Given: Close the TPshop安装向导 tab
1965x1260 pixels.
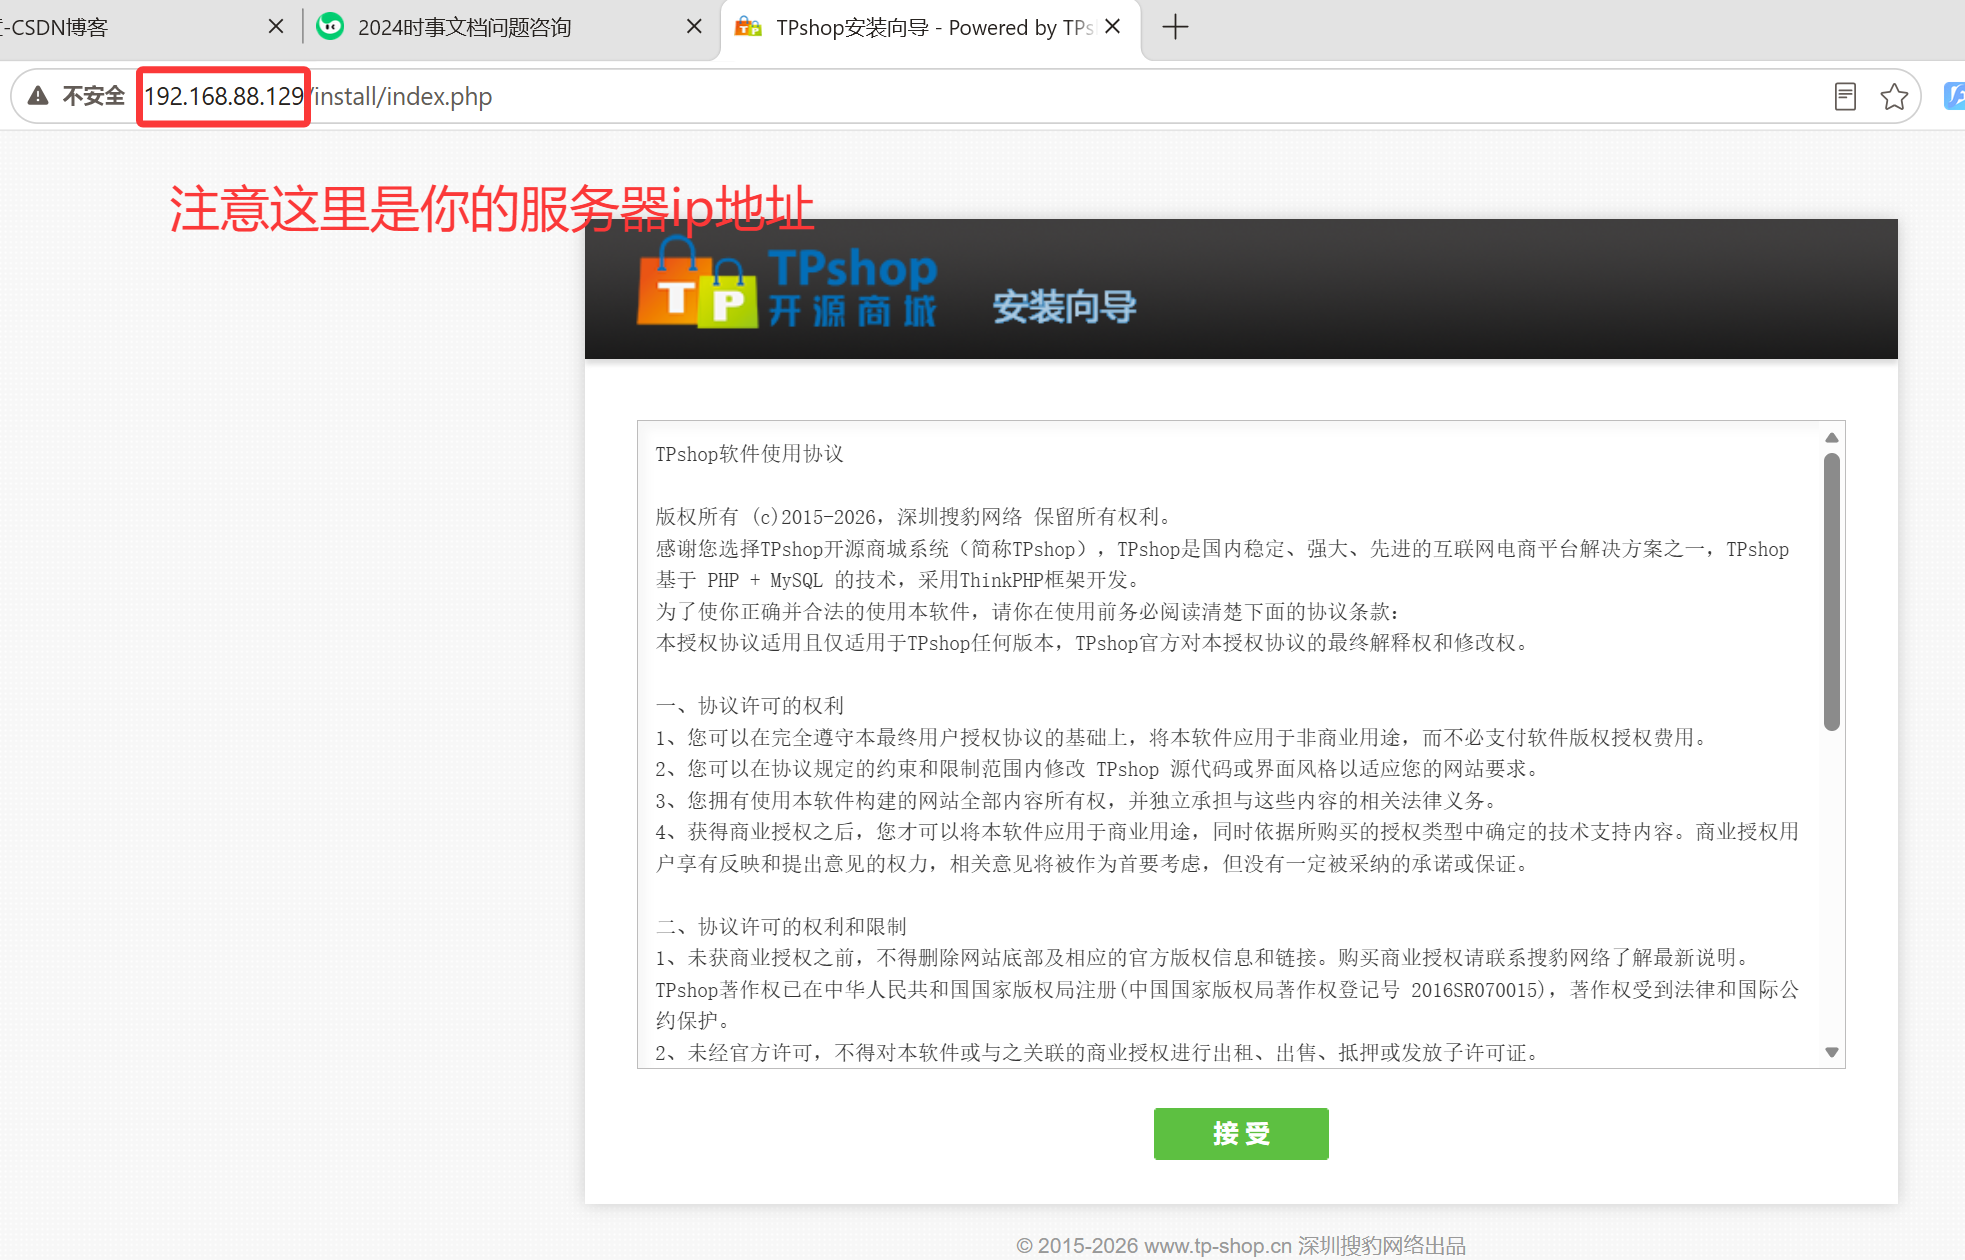Looking at the screenshot, I should click(1113, 27).
